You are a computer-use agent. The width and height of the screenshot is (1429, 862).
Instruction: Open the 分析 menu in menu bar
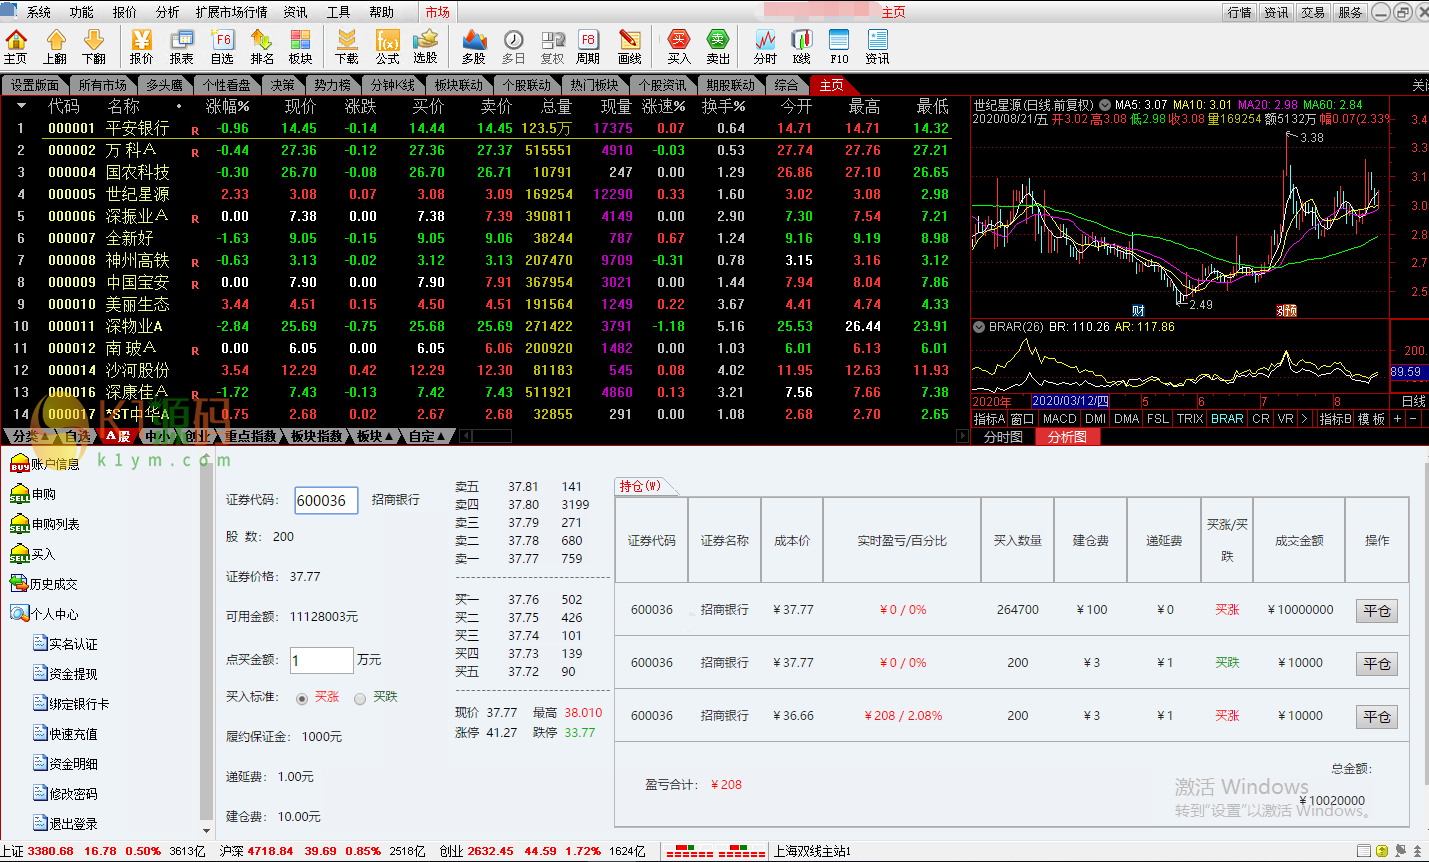[x=167, y=12]
